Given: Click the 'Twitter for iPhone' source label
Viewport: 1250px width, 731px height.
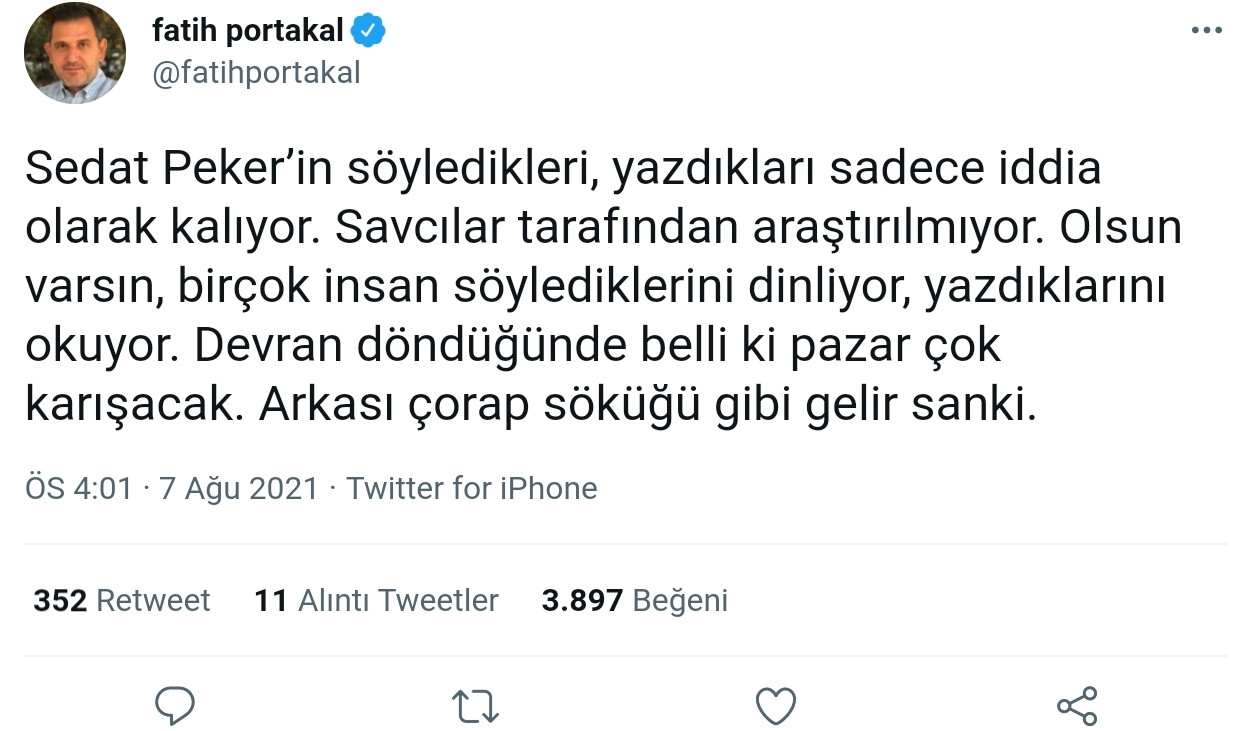Looking at the screenshot, I should 470,488.
